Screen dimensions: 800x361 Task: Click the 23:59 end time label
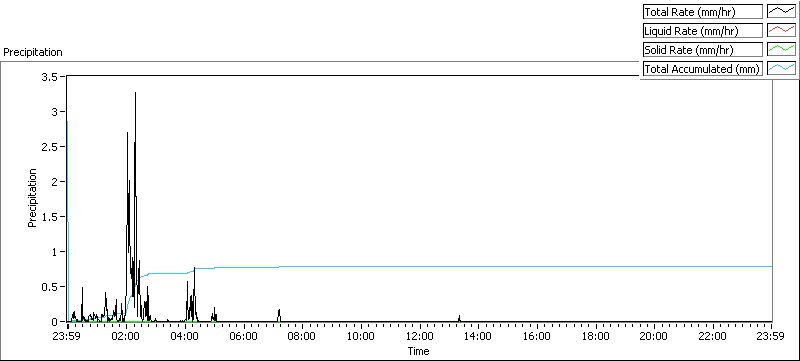(x=771, y=336)
